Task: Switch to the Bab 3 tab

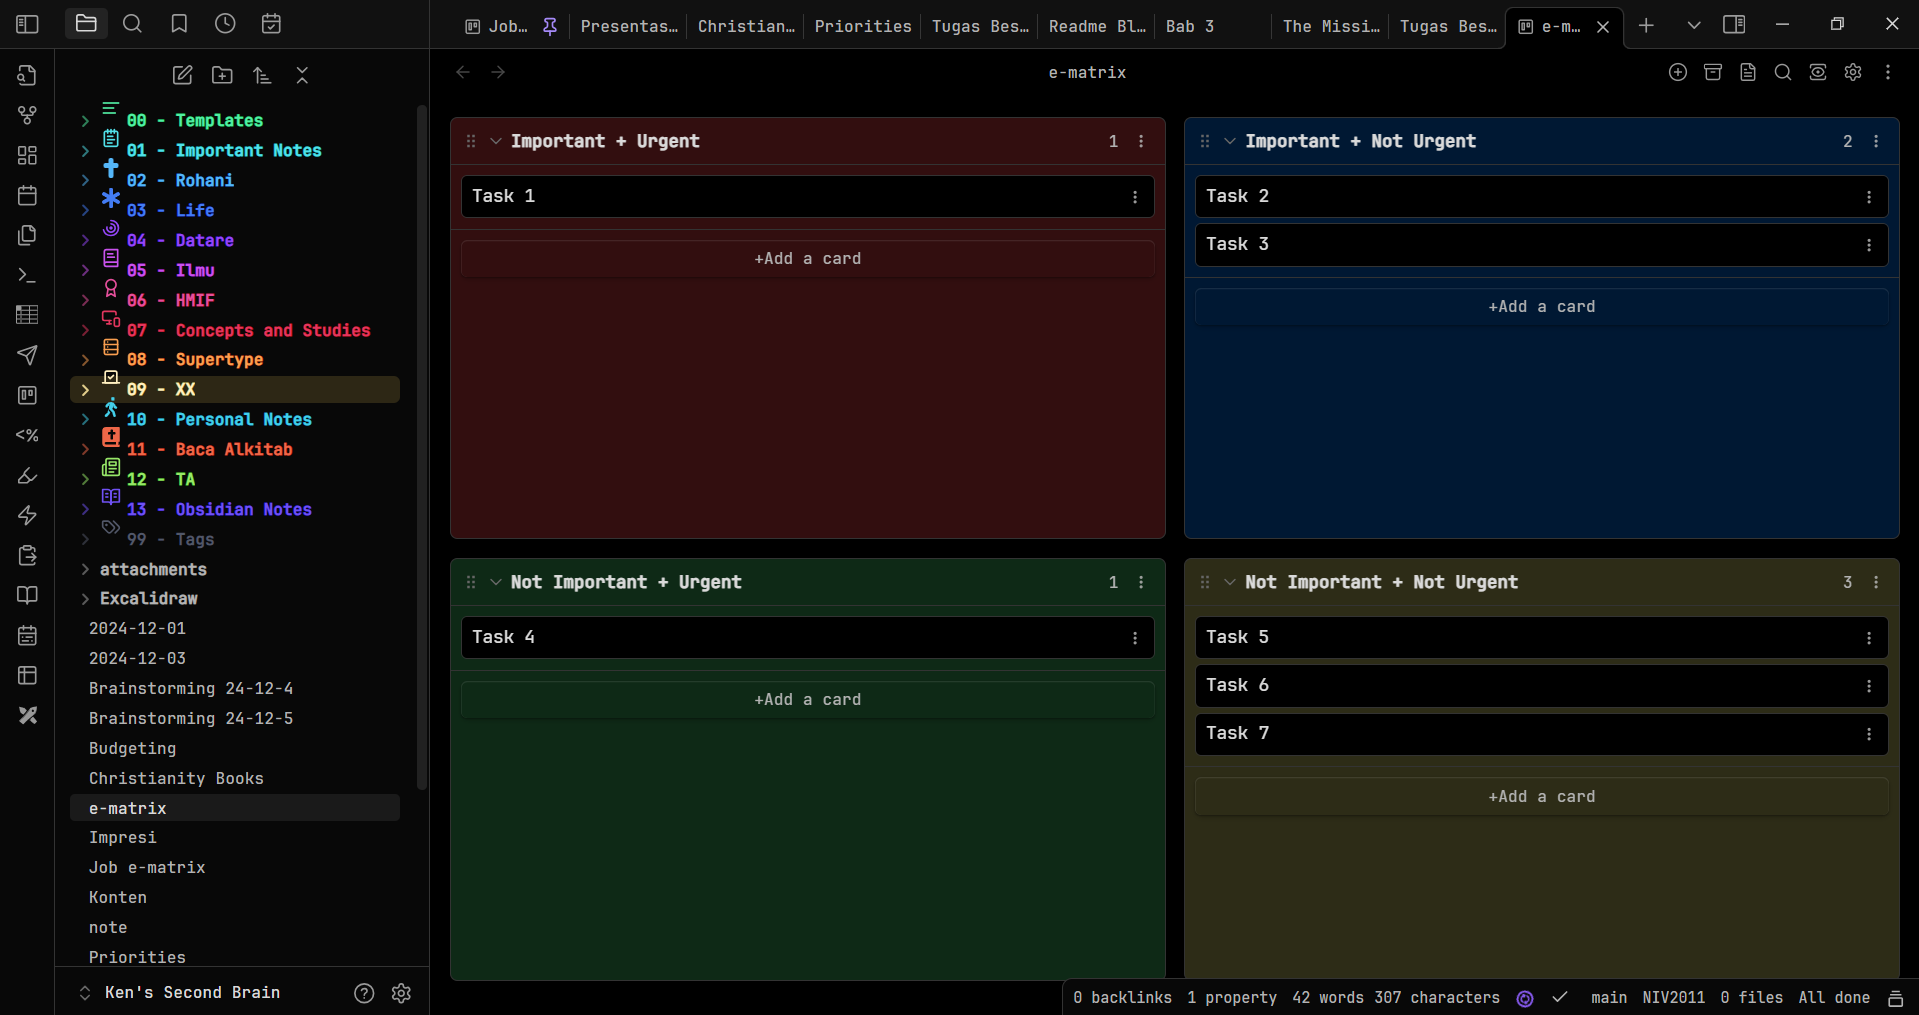Action: (1189, 26)
